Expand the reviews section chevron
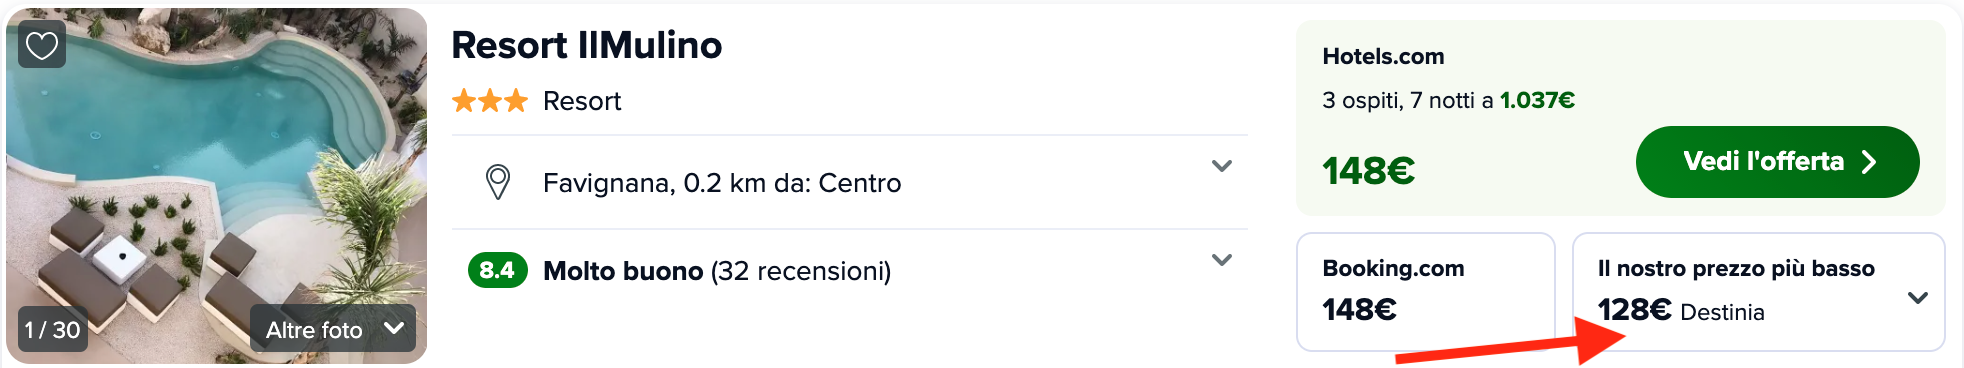Viewport: 1964px width, 368px height. click(1221, 260)
